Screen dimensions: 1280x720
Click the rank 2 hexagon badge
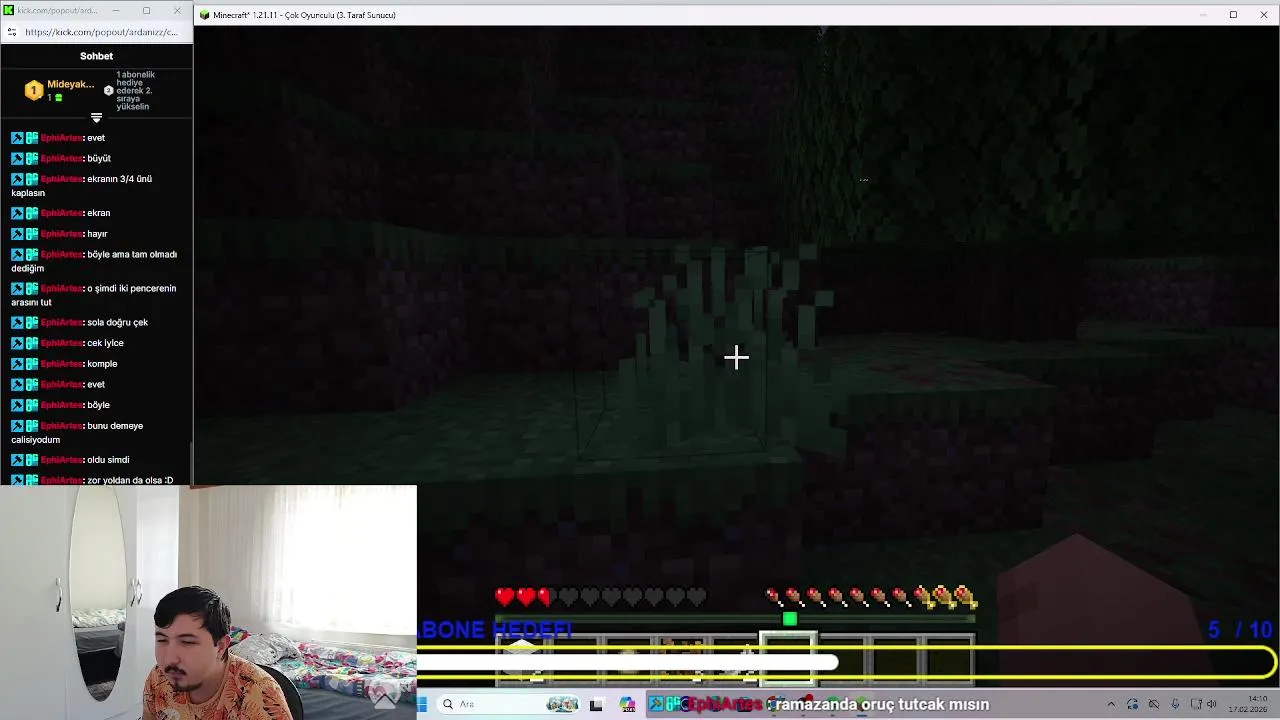tap(109, 90)
